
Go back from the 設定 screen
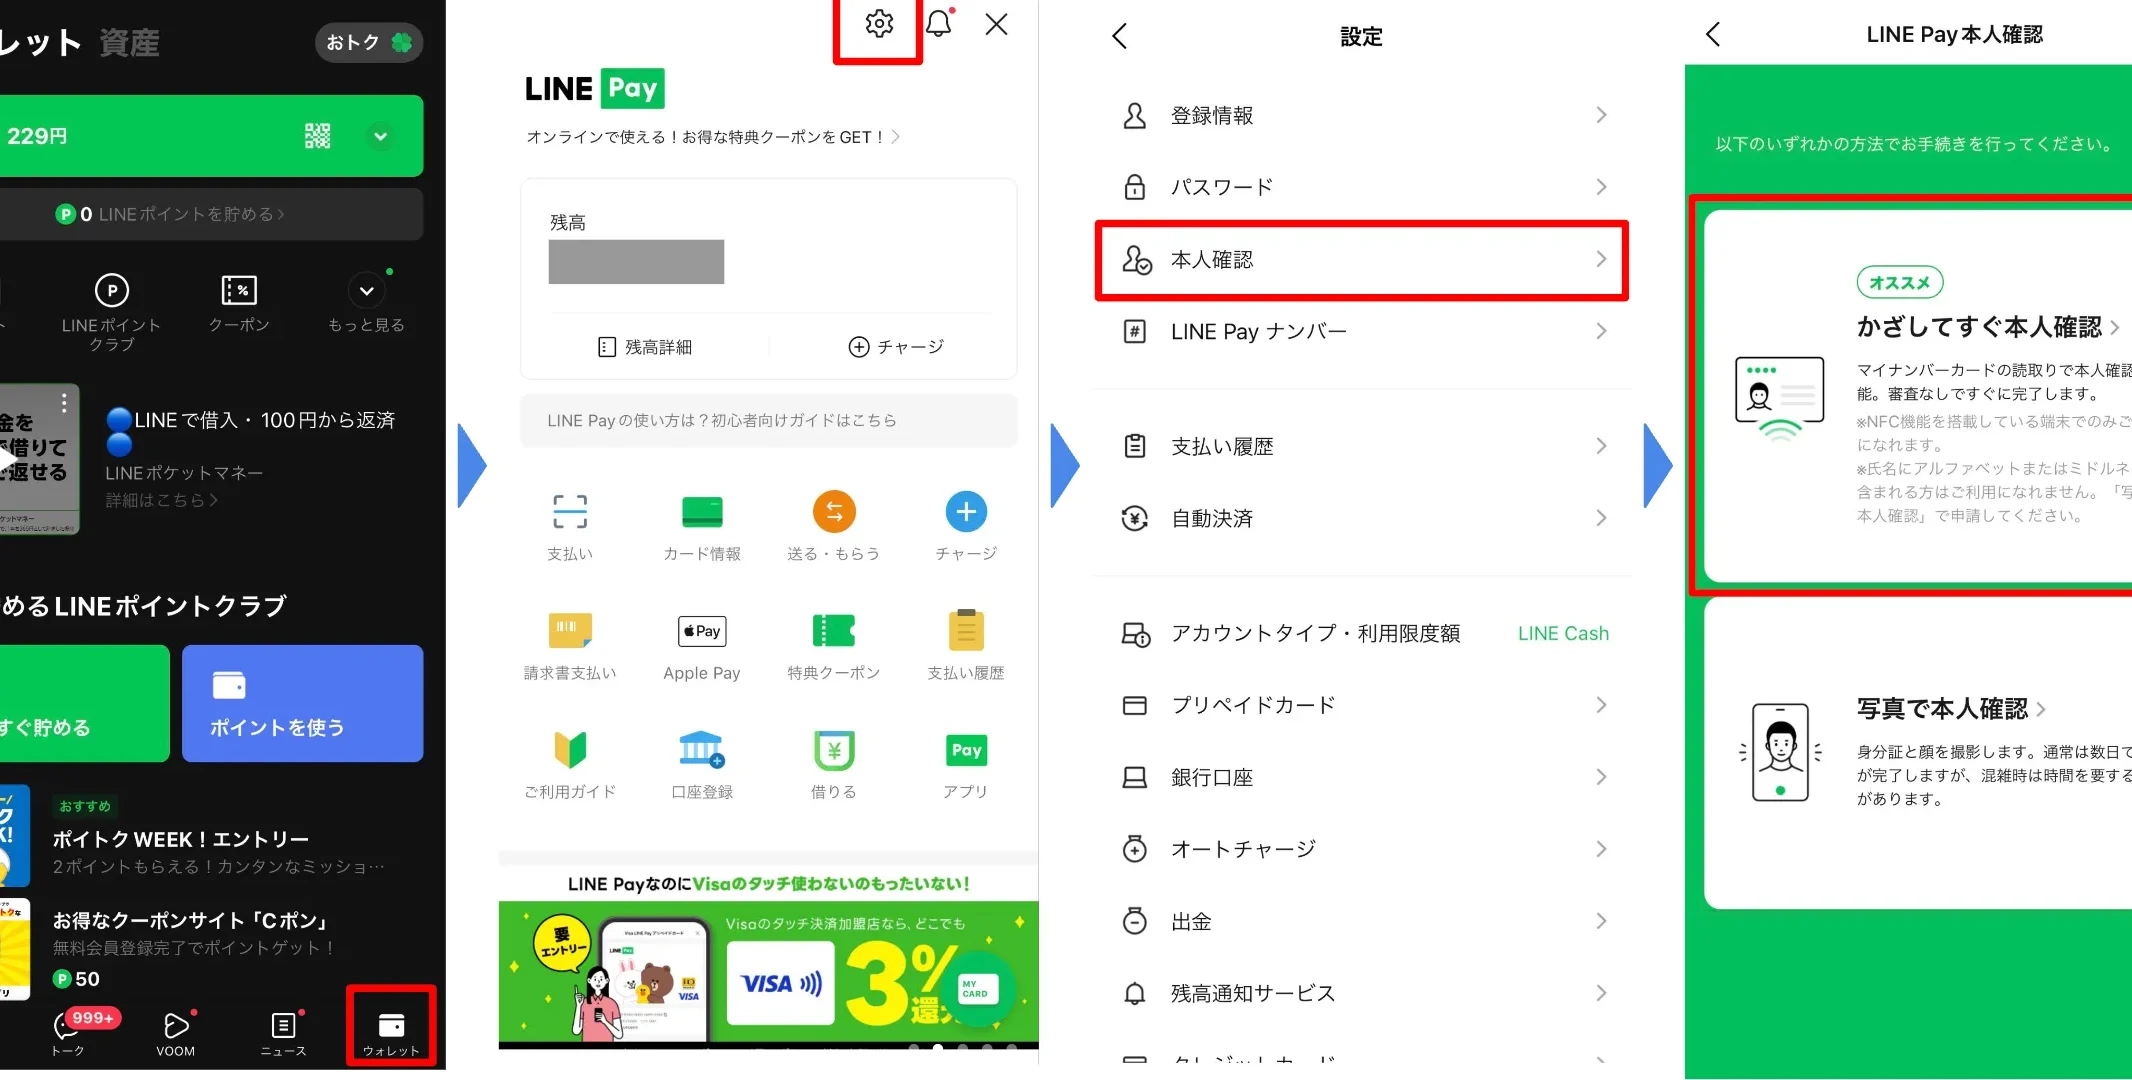point(1120,36)
